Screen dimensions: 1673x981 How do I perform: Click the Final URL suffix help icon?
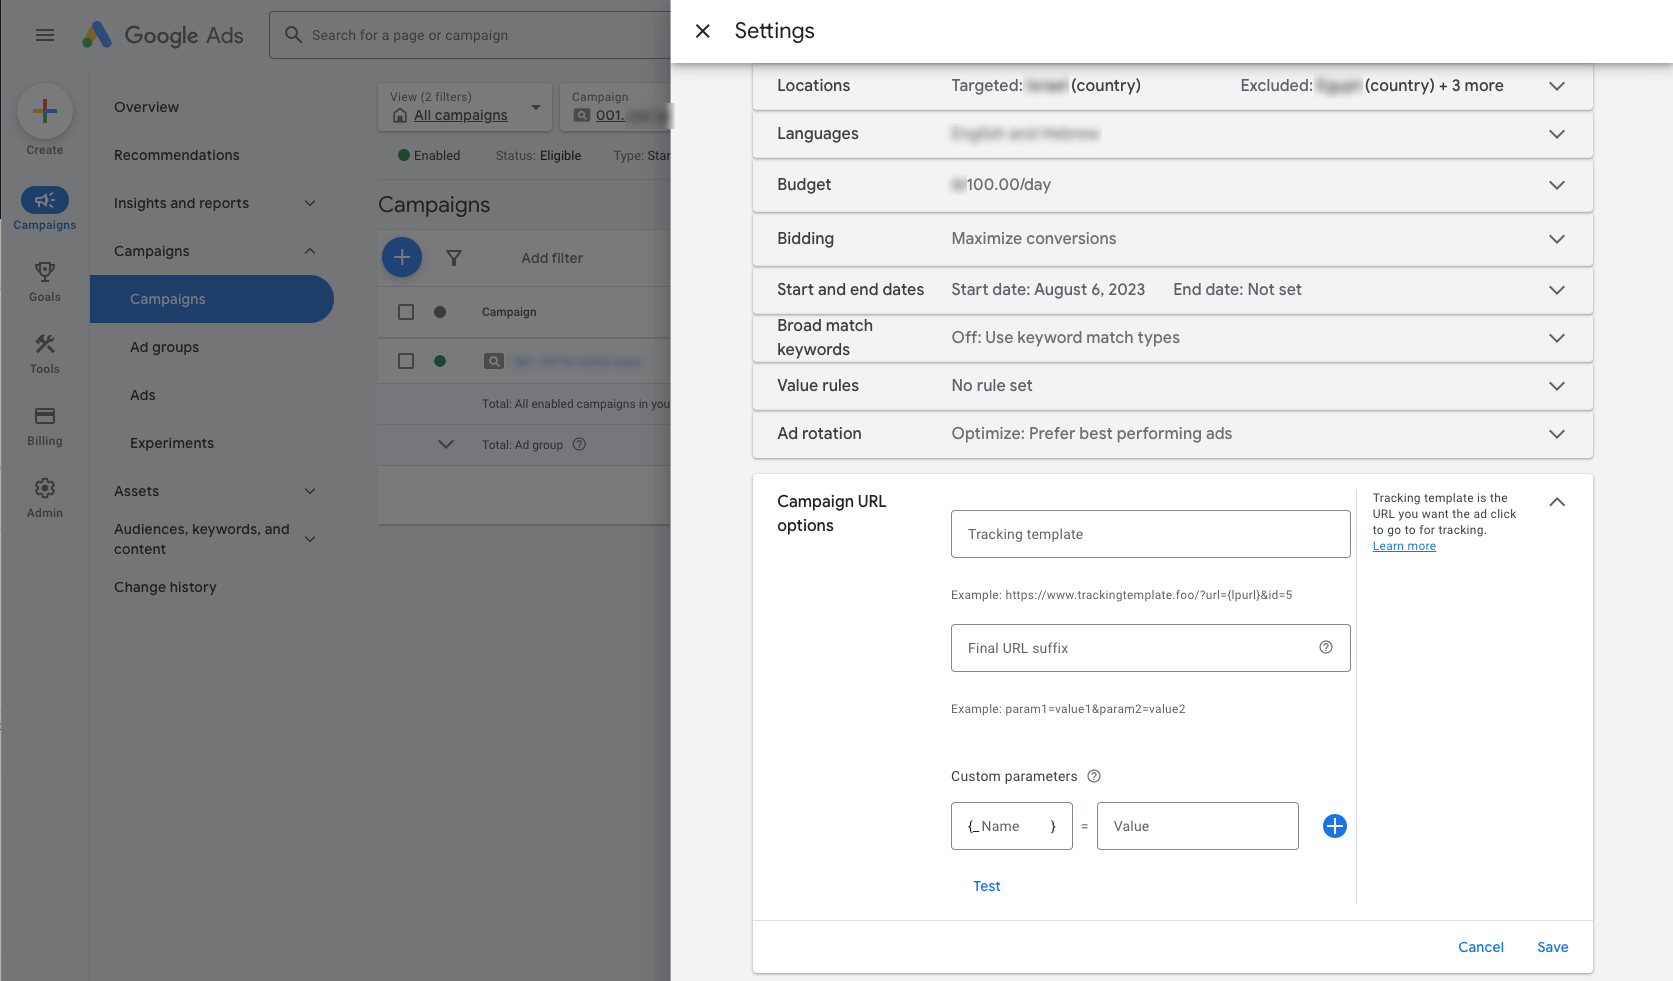(x=1325, y=648)
